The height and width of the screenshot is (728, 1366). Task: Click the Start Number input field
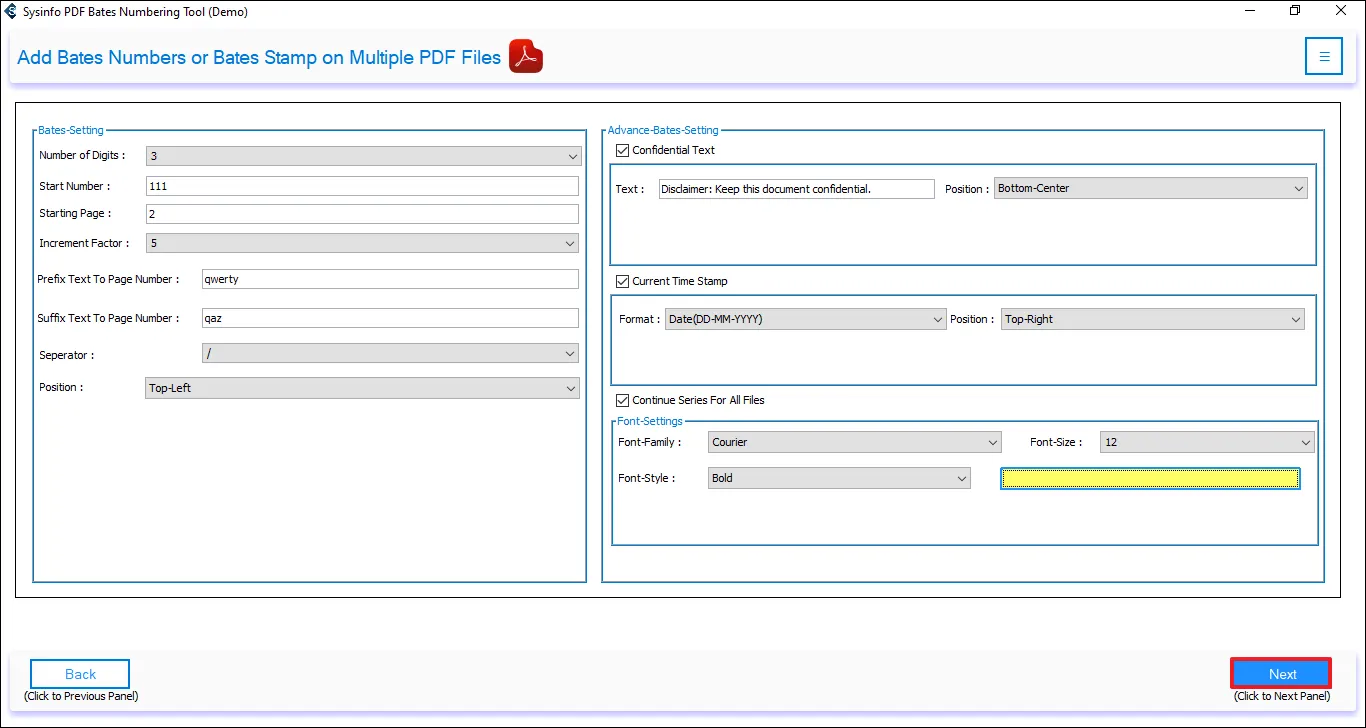pyautogui.click(x=362, y=186)
